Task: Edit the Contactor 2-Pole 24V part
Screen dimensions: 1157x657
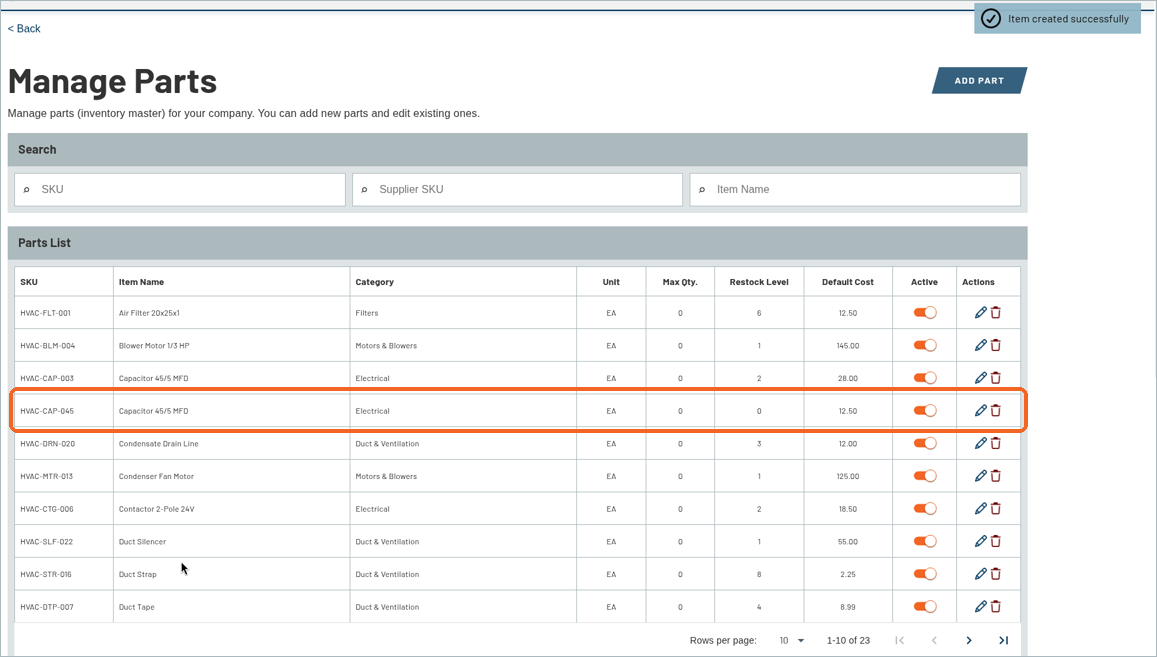Action: (x=981, y=508)
